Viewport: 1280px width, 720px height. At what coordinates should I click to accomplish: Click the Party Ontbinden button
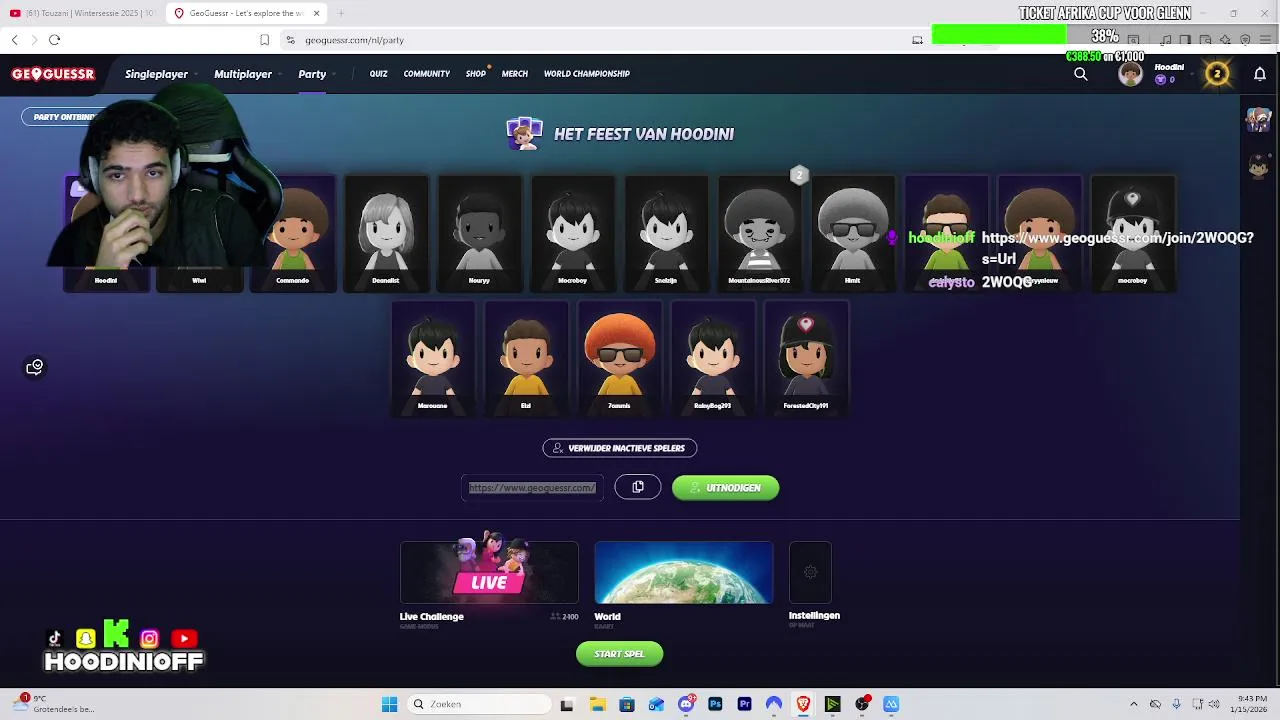coord(62,117)
